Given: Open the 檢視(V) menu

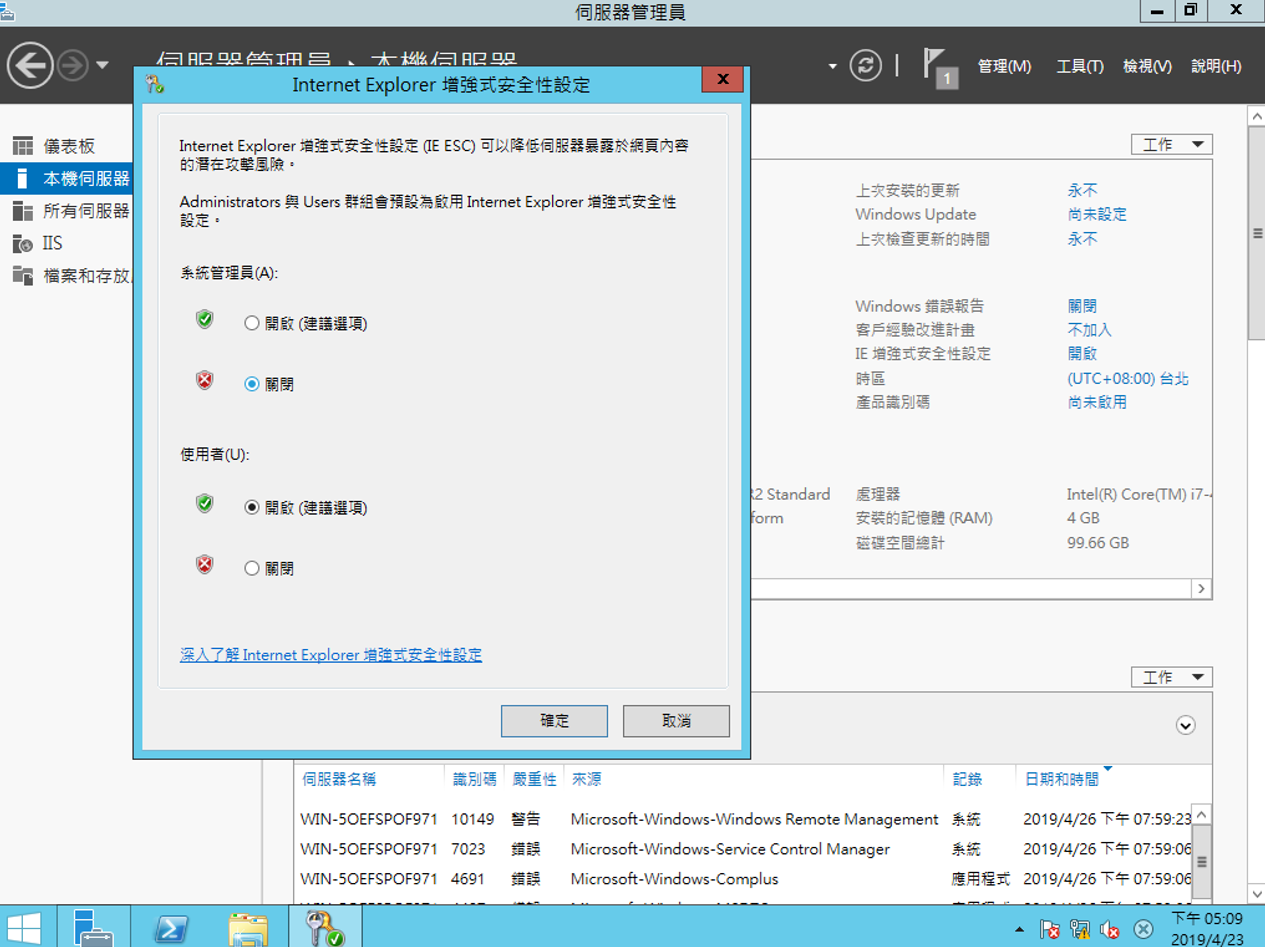Looking at the screenshot, I should [1147, 66].
